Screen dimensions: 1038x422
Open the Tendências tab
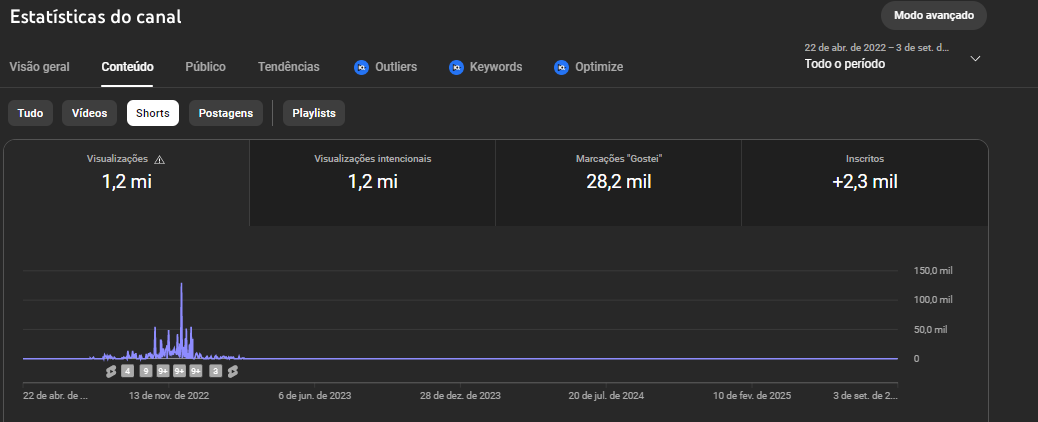click(x=289, y=67)
